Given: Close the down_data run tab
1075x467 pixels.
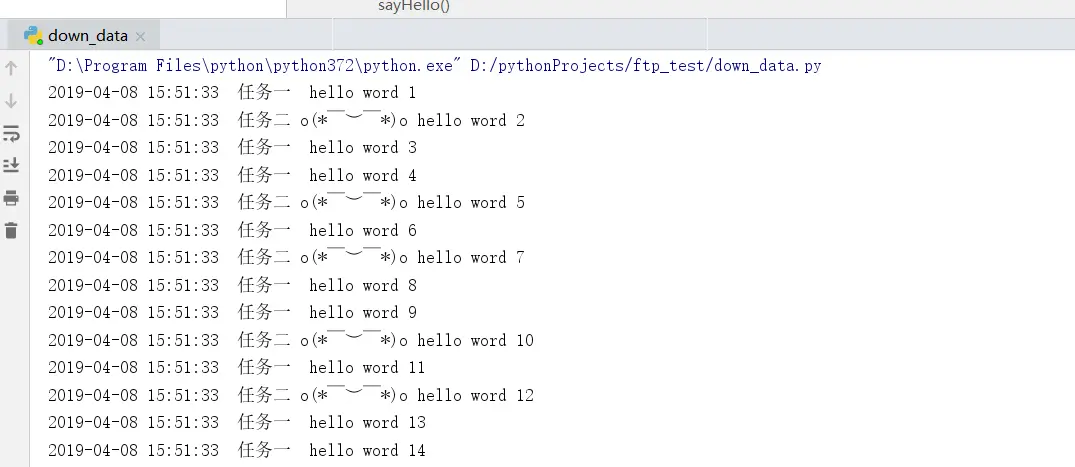Looking at the screenshot, I should coord(141,36).
